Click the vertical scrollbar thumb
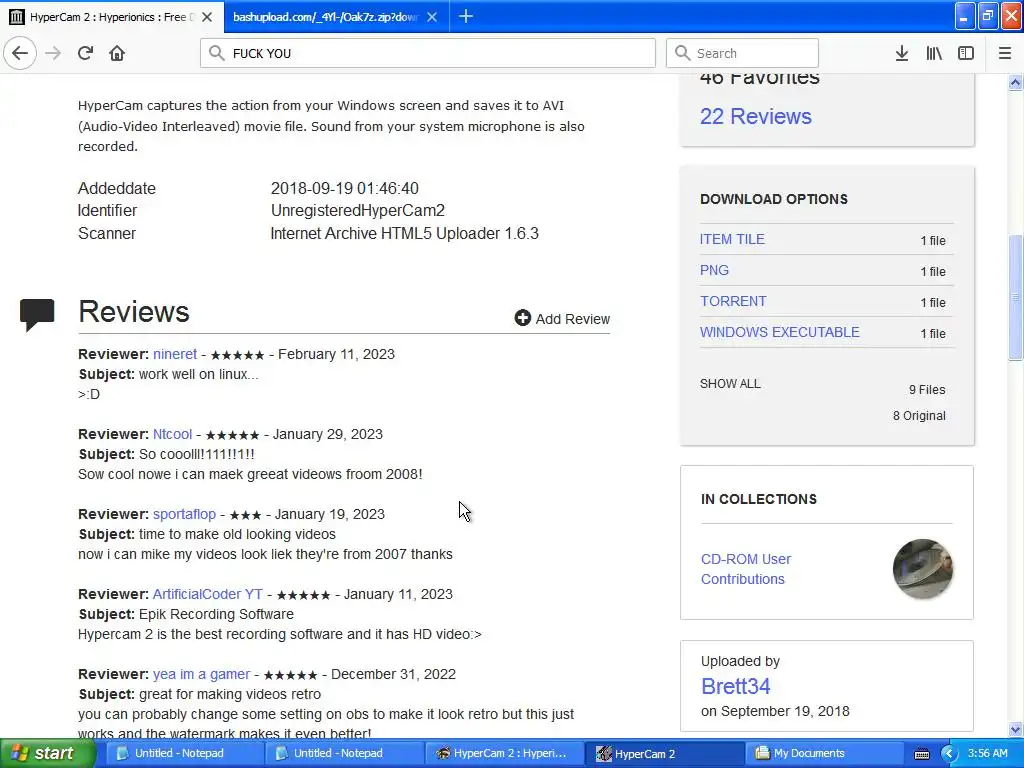The width and height of the screenshot is (1024, 768). [1016, 296]
